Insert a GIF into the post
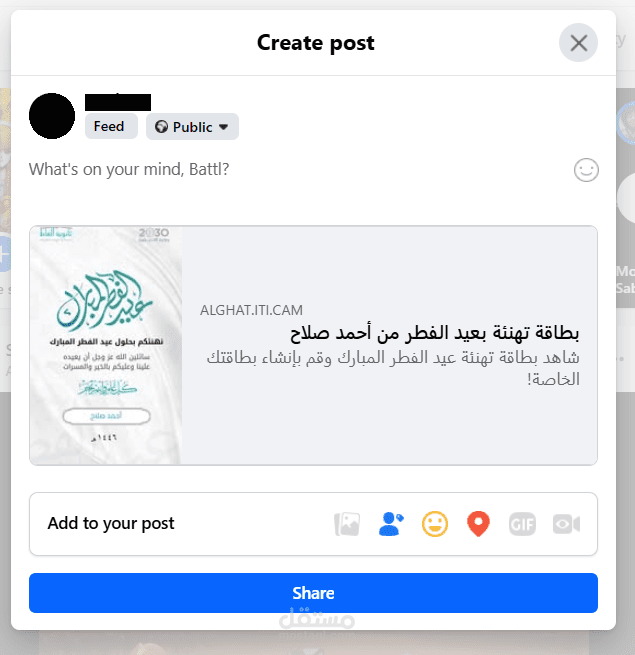This screenshot has width=635, height=655. (x=522, y=524)
